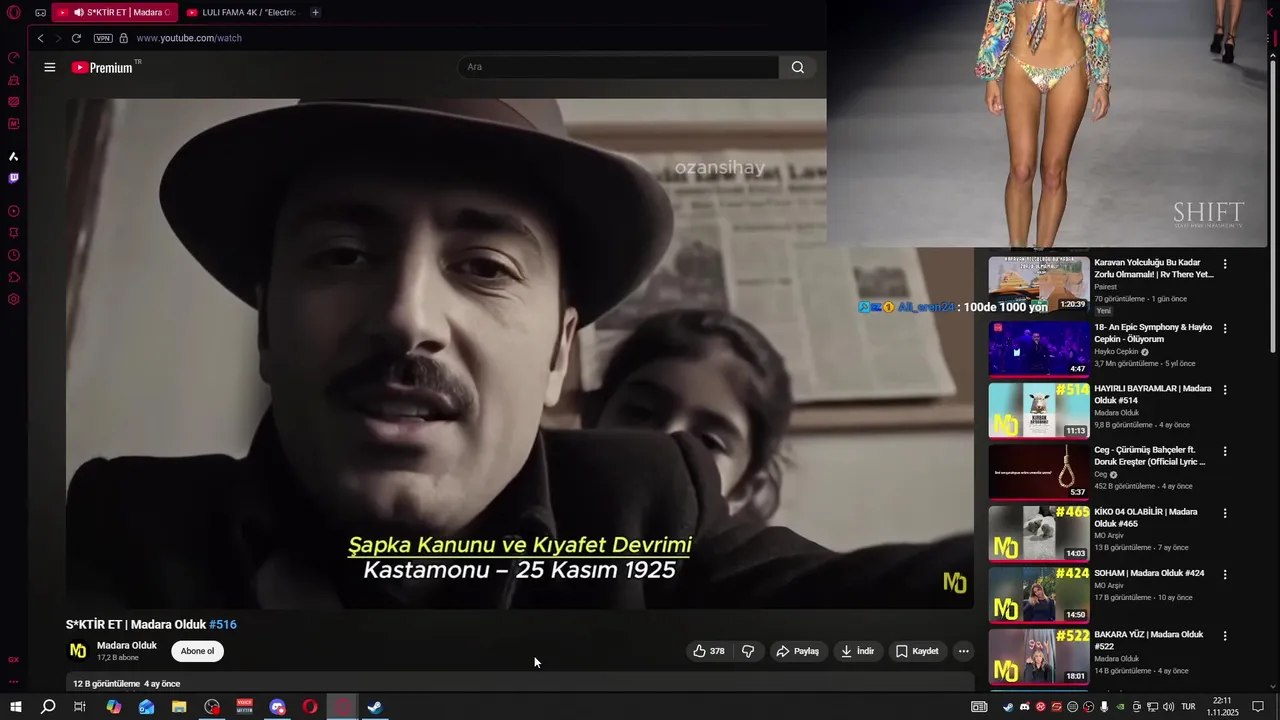Open Windows taskbar search

click(48, 707)
